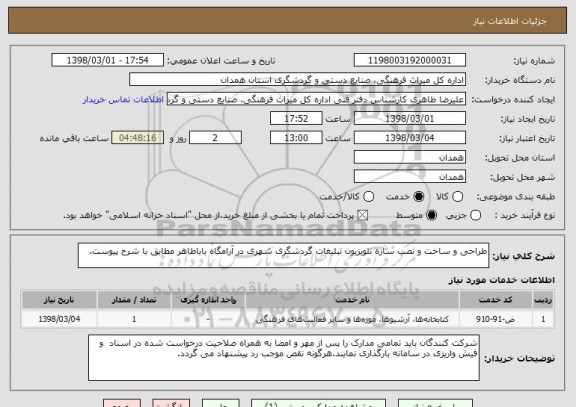Select the خدمت radio button

point(418,197)
